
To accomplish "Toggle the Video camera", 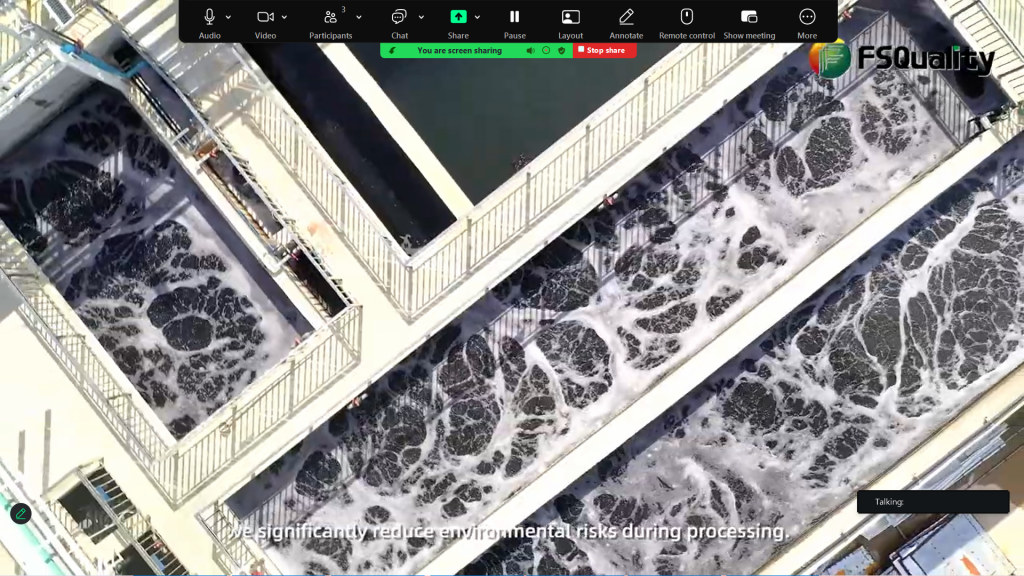I will 265,17.
